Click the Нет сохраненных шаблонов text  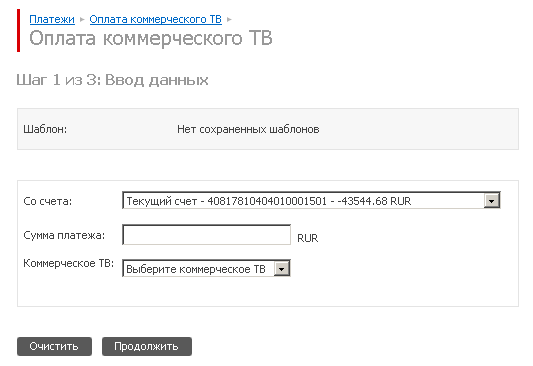pyautogui.click(x=248, y=129)
